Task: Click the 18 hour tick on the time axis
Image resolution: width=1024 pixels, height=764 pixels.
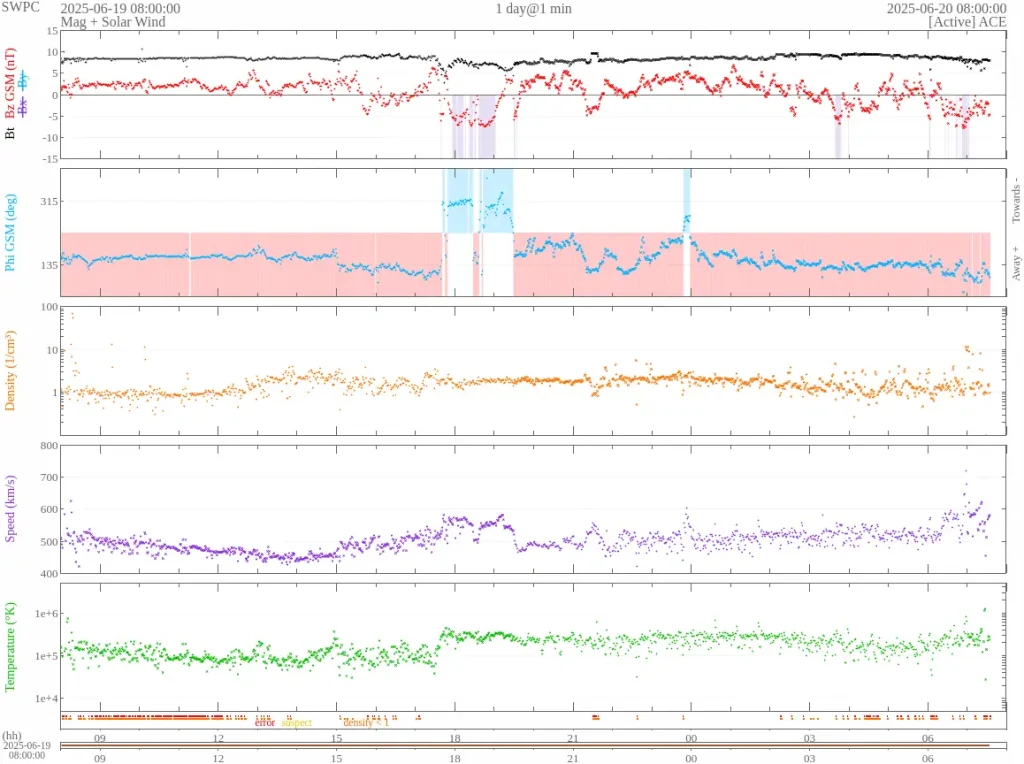Action: [454, 737]
